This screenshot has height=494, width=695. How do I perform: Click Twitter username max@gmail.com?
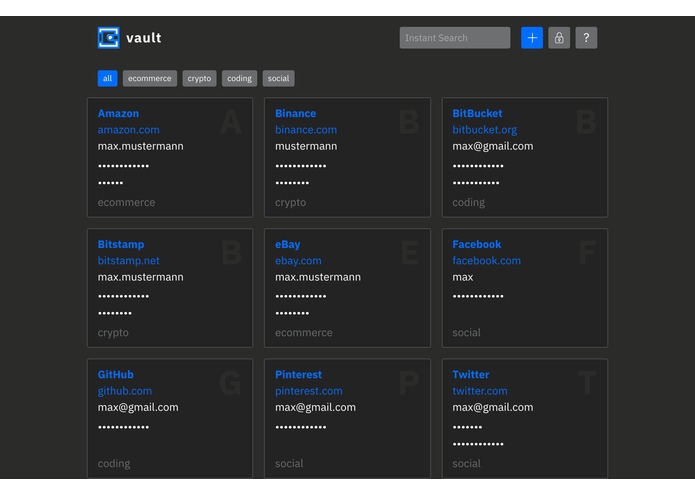(492, 408)
